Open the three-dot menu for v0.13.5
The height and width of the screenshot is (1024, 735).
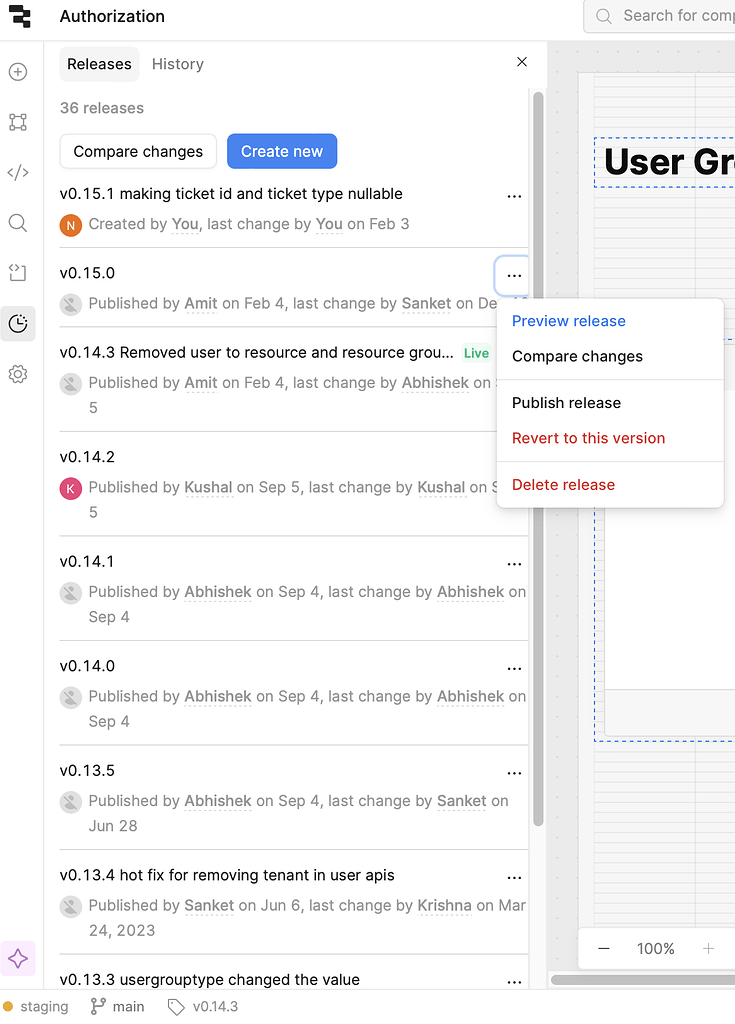click(514, 772)
